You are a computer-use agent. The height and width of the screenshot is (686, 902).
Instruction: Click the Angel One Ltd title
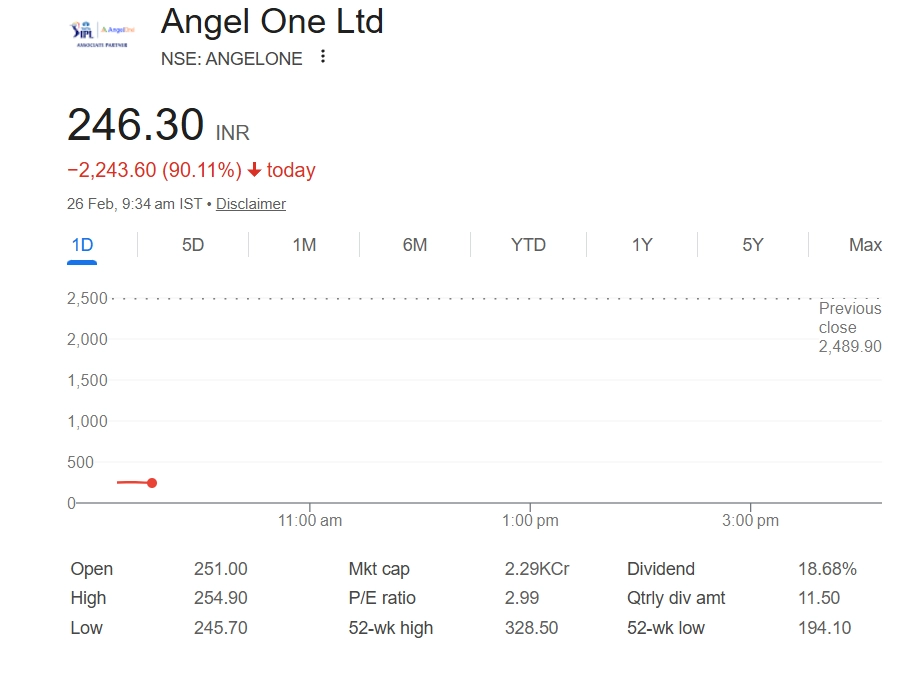pyautogui.click(x=272, y=21)
